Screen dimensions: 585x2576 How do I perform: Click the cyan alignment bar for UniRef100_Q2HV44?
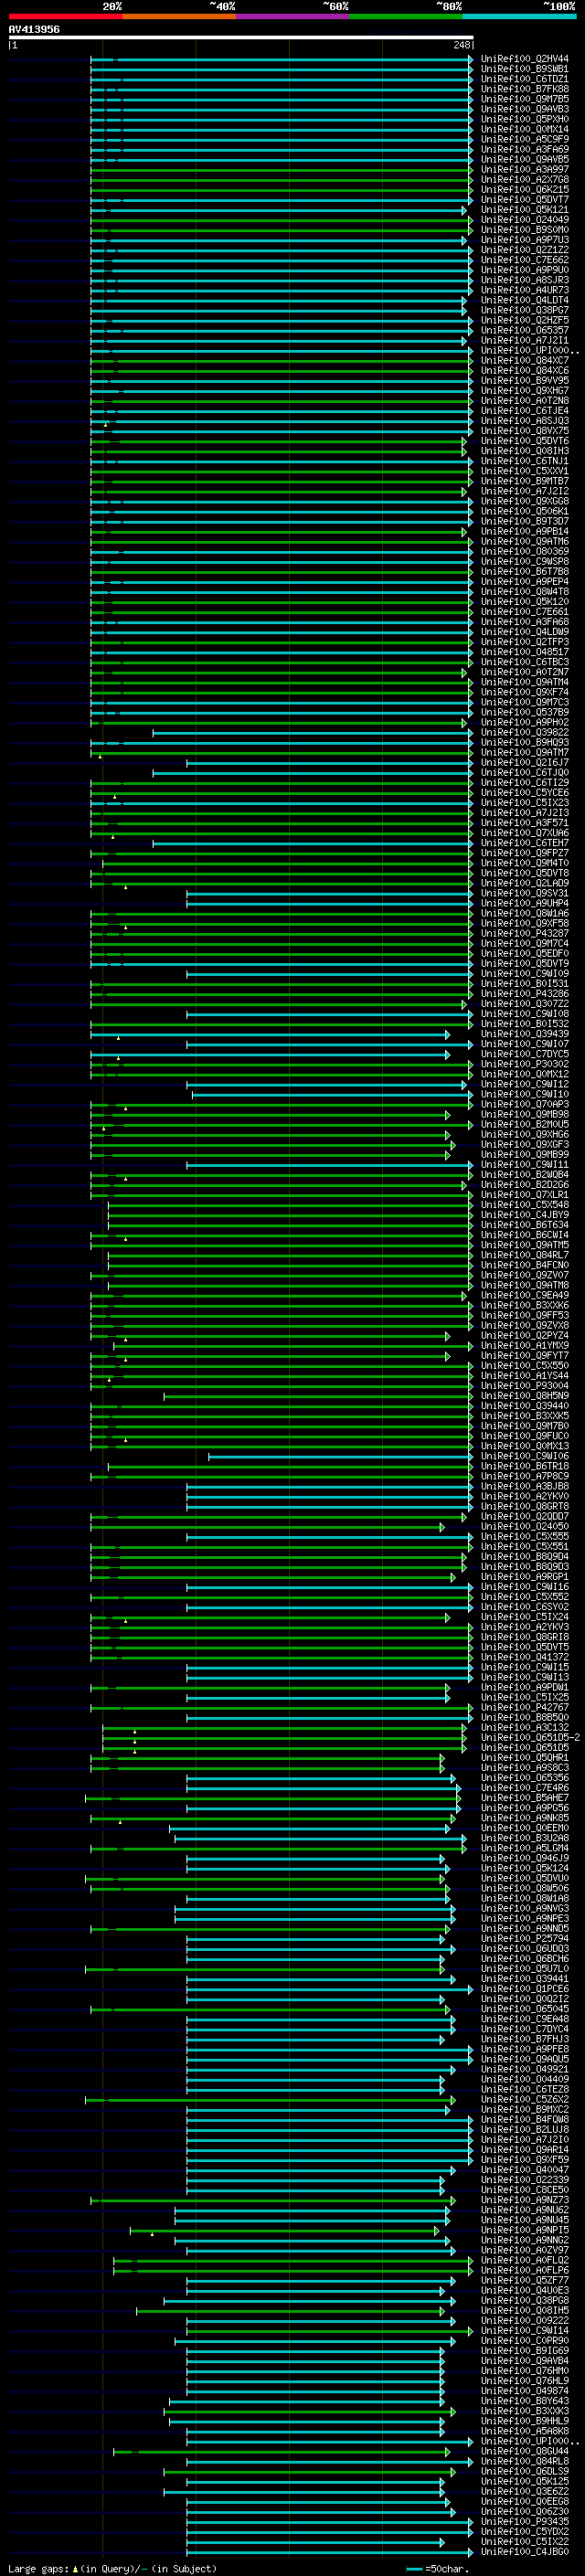pos(281,59)
